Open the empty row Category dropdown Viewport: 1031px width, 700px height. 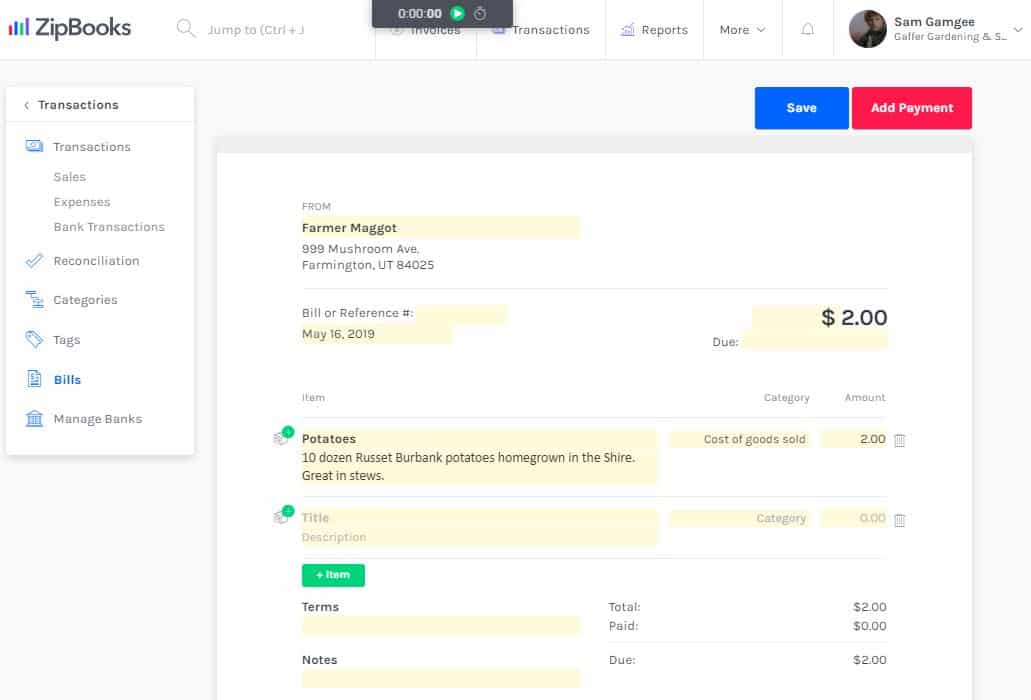click(x=740, y=518)
